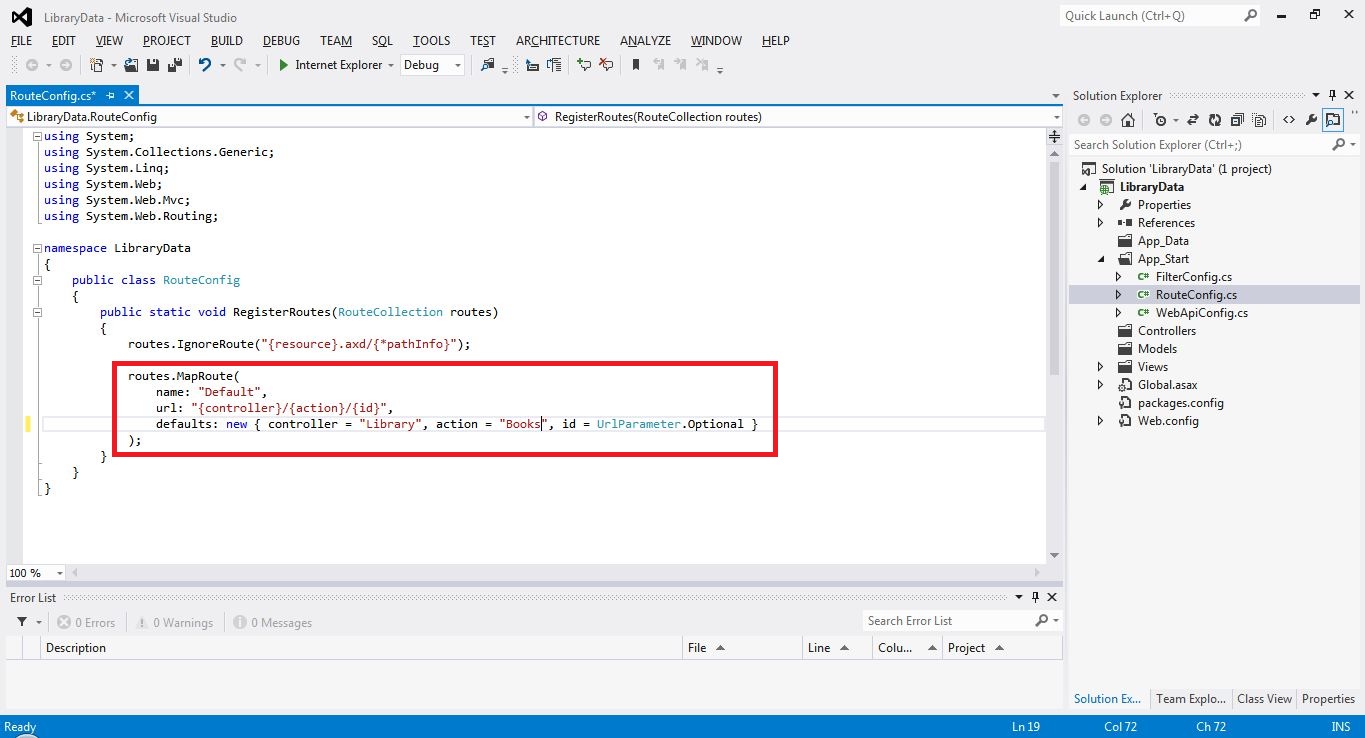The height and width of the screenshot is (738, 1365).
Task: Refresh the Solution Explorer
Action: point(1215,120)
